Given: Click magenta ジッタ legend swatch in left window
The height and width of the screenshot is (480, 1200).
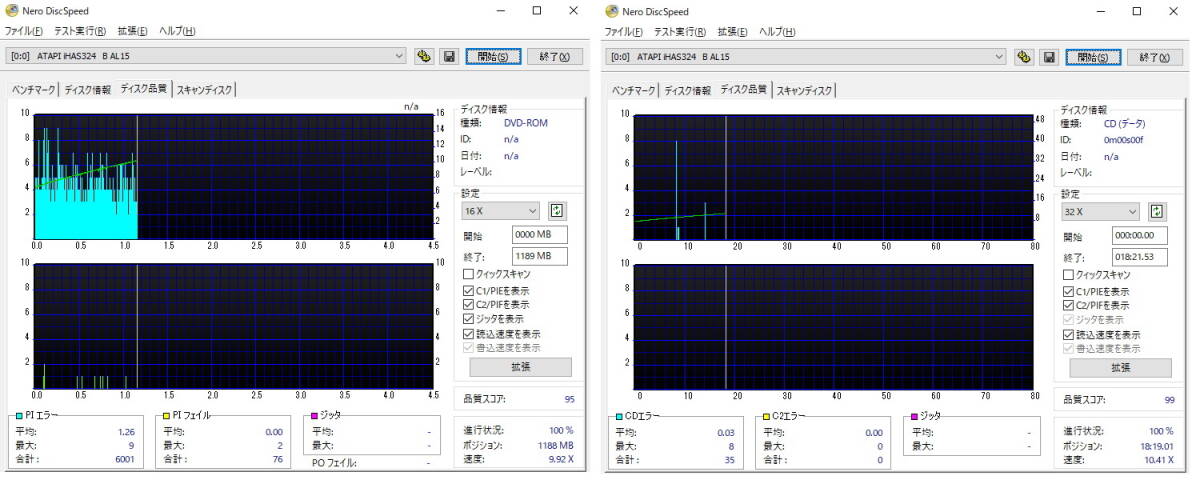Looking at the screenshot, I should coord(314,414).
